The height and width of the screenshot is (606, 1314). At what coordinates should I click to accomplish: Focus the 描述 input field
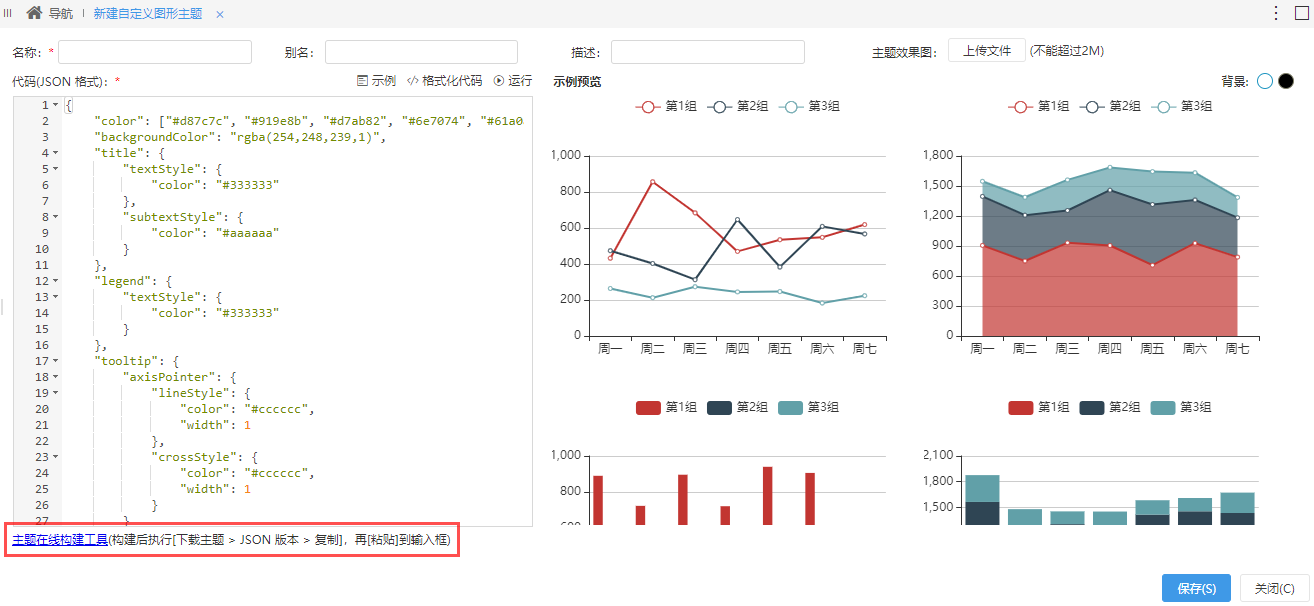(708, 52)
